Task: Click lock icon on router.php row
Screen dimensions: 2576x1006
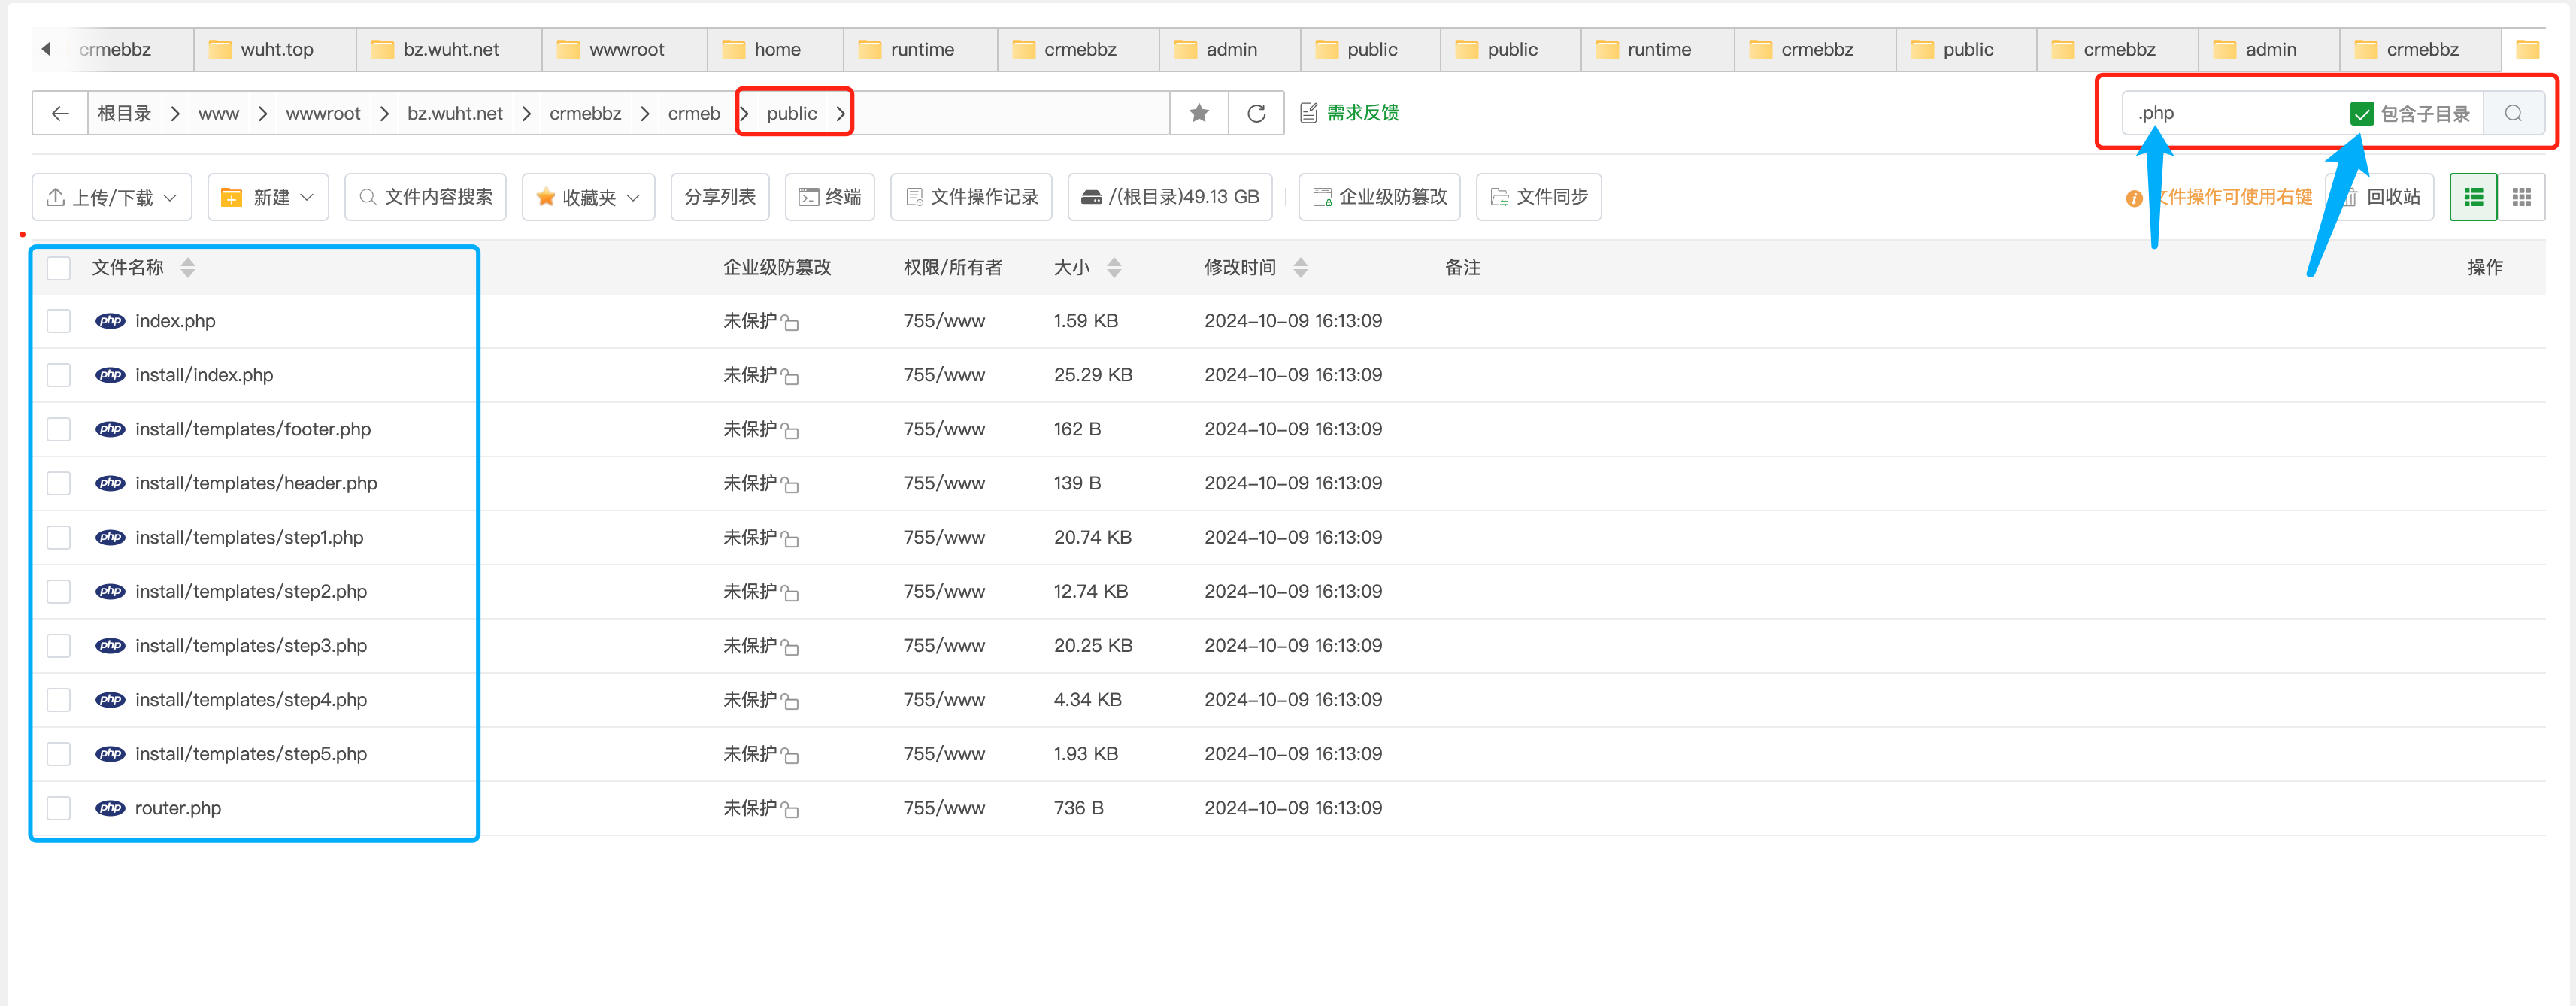Action: pos(790,809)
